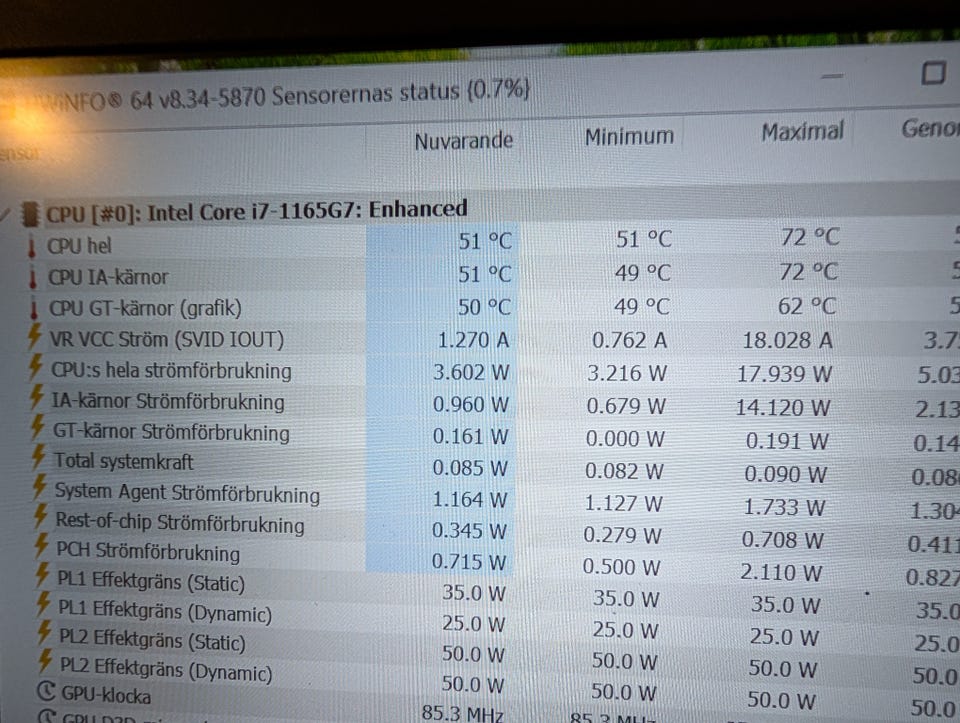The width and height of the screenshot is (960, 723).
Task: Click the maximum value 2.110 W
Action: 781,572
